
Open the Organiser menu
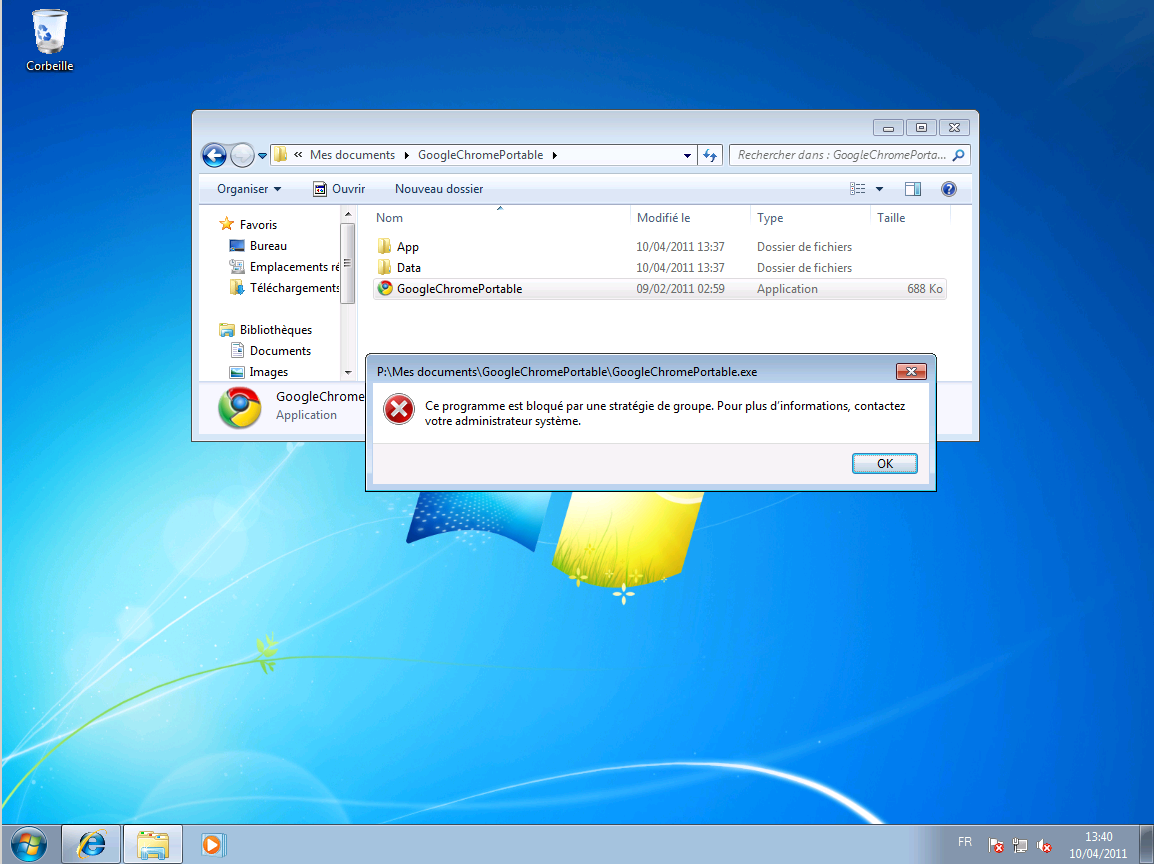249,189
